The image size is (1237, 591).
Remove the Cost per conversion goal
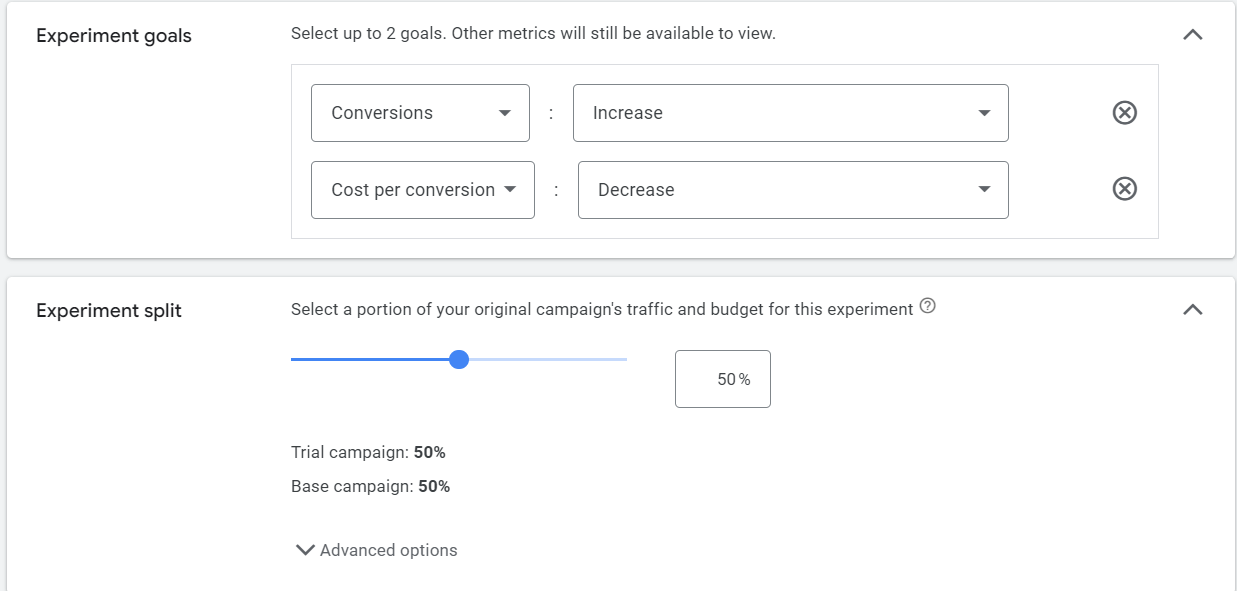point(1124,189)
